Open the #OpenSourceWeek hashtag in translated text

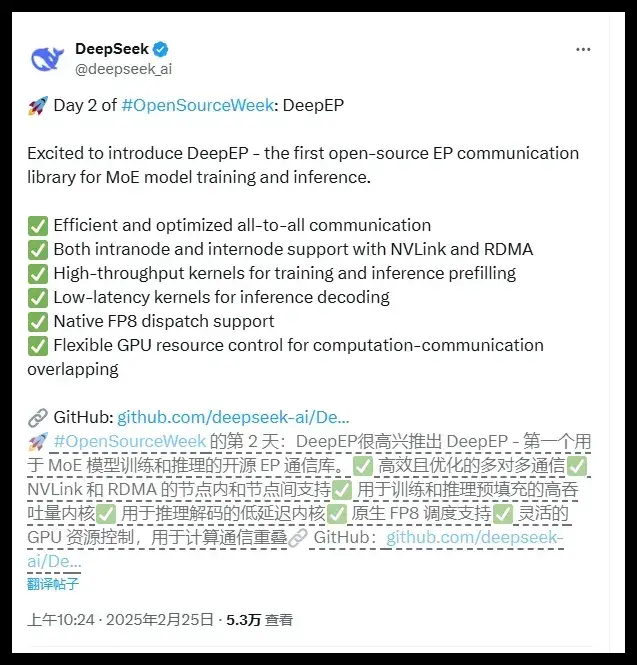(x=130, y=441)
